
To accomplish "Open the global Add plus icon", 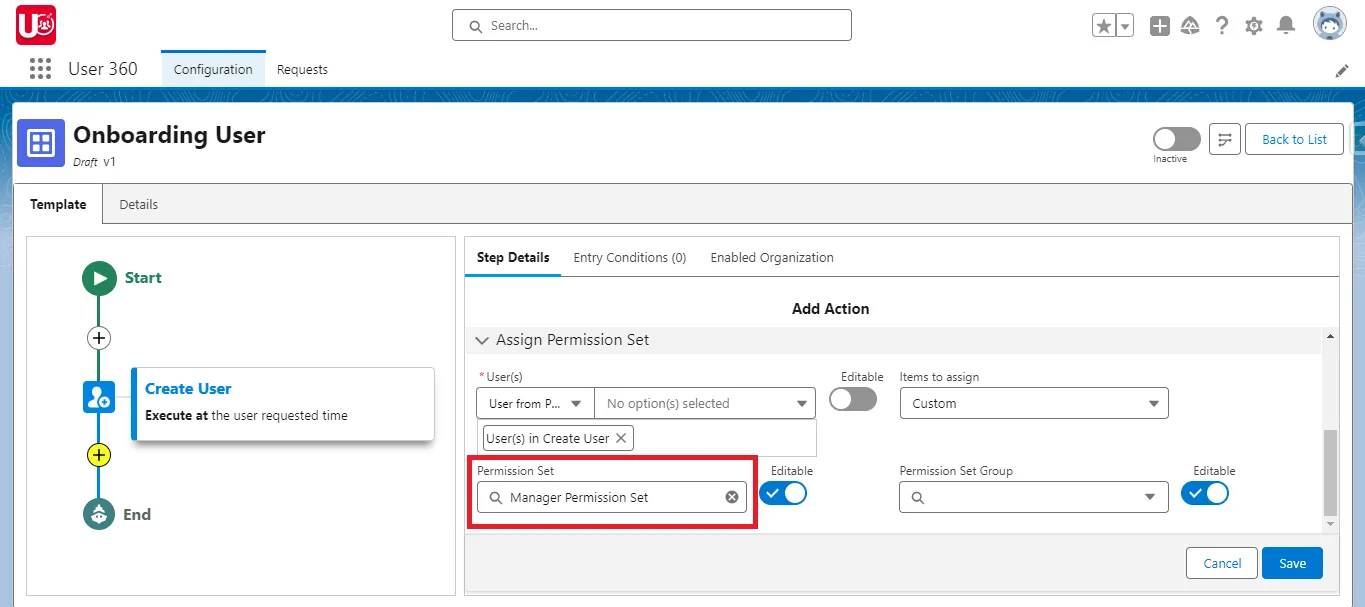I will pos(1159,24).
